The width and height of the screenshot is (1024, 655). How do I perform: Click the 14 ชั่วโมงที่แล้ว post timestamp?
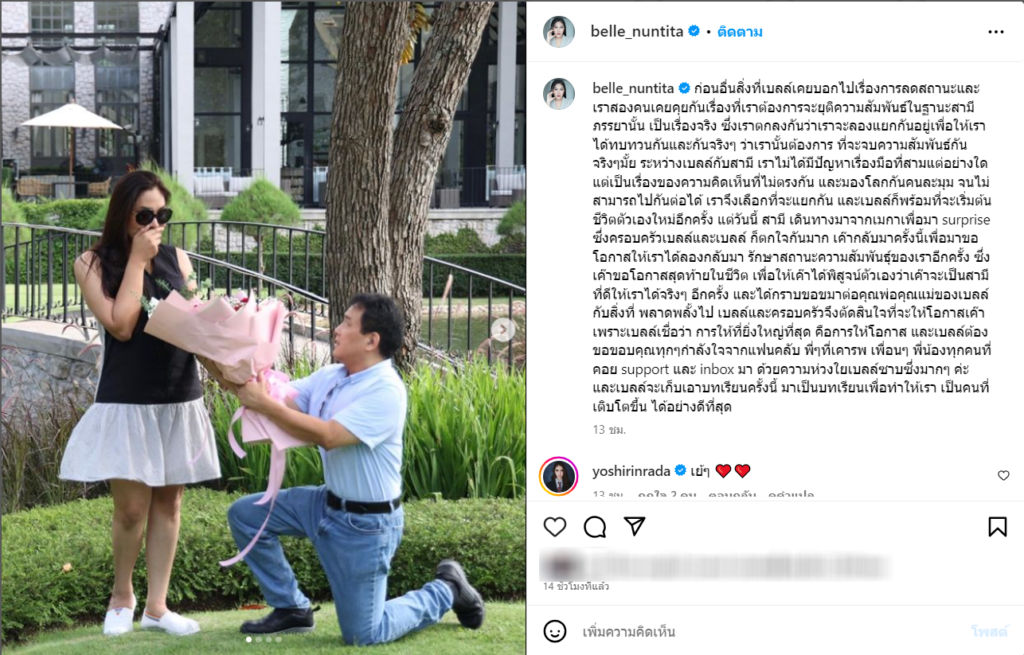tap(576, 586)
